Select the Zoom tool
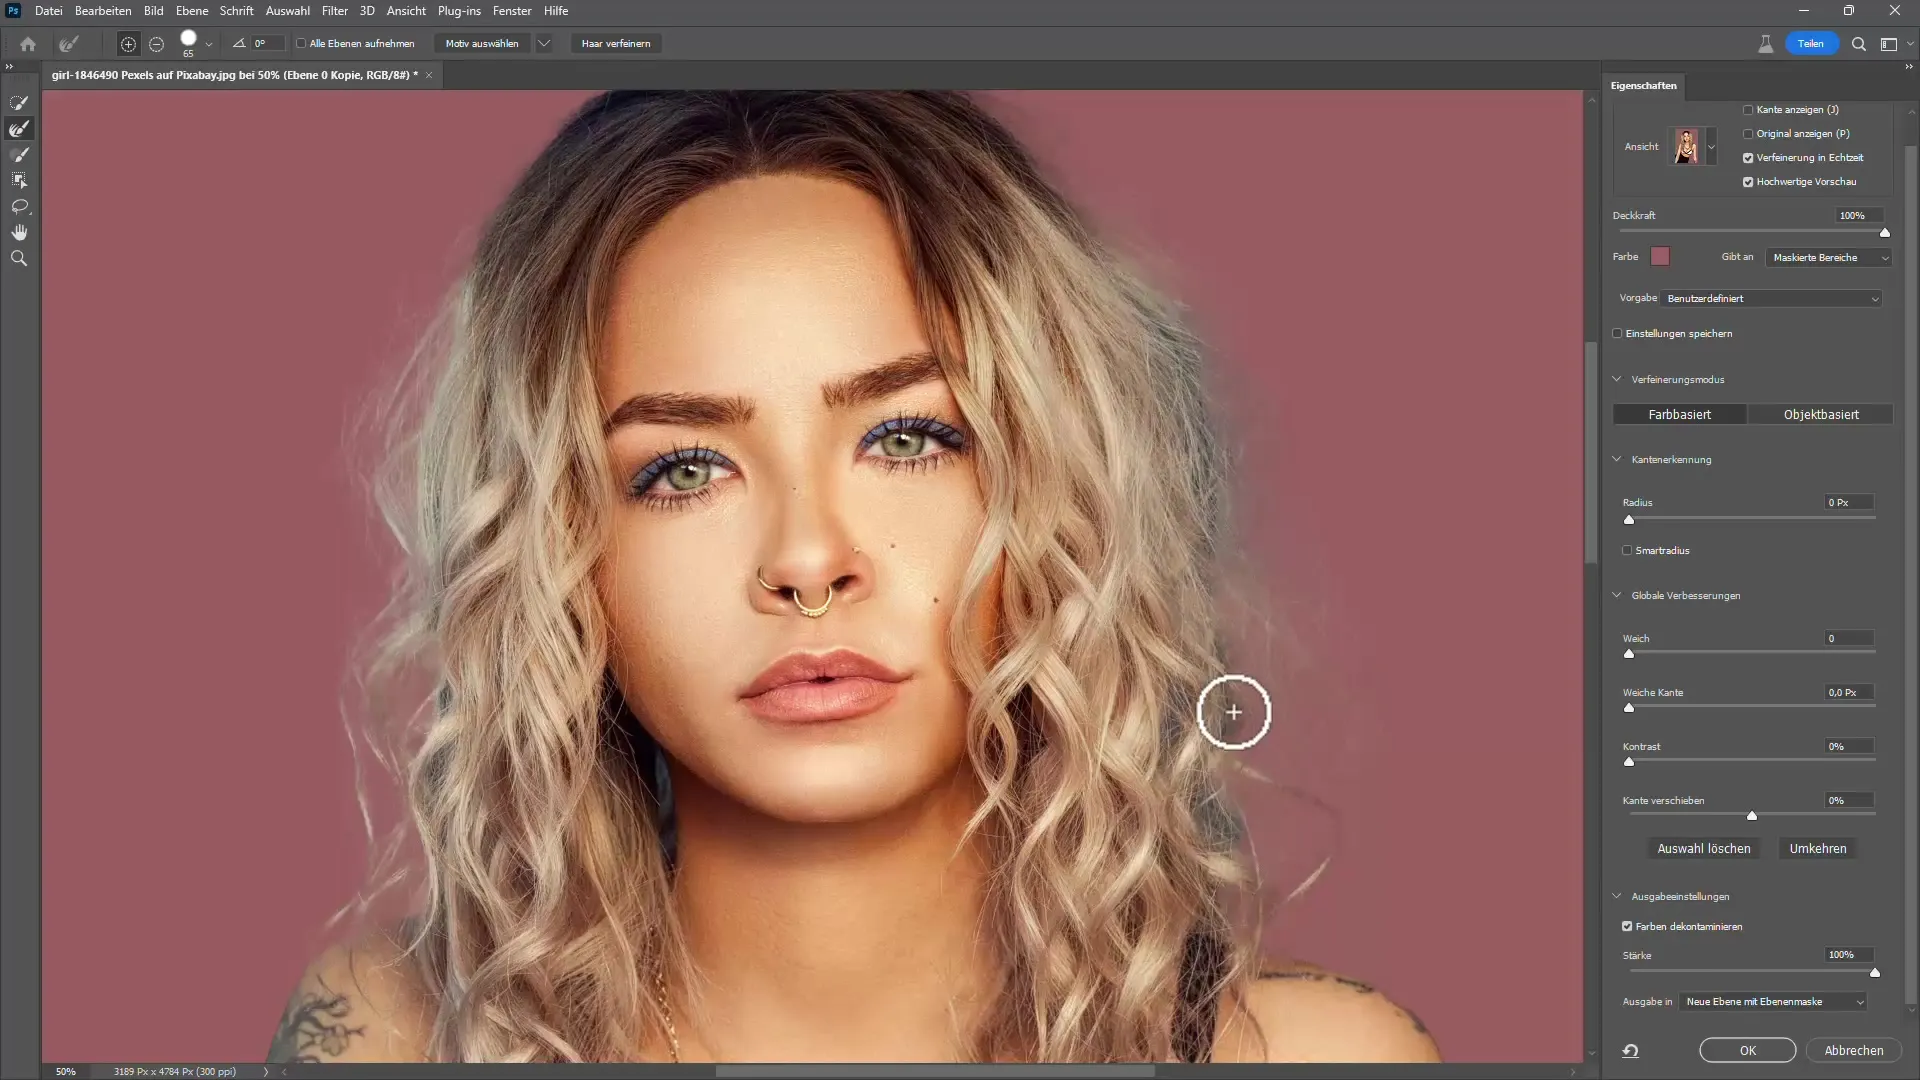This screenshot has height=1080, width=1920. coord(19,258)
